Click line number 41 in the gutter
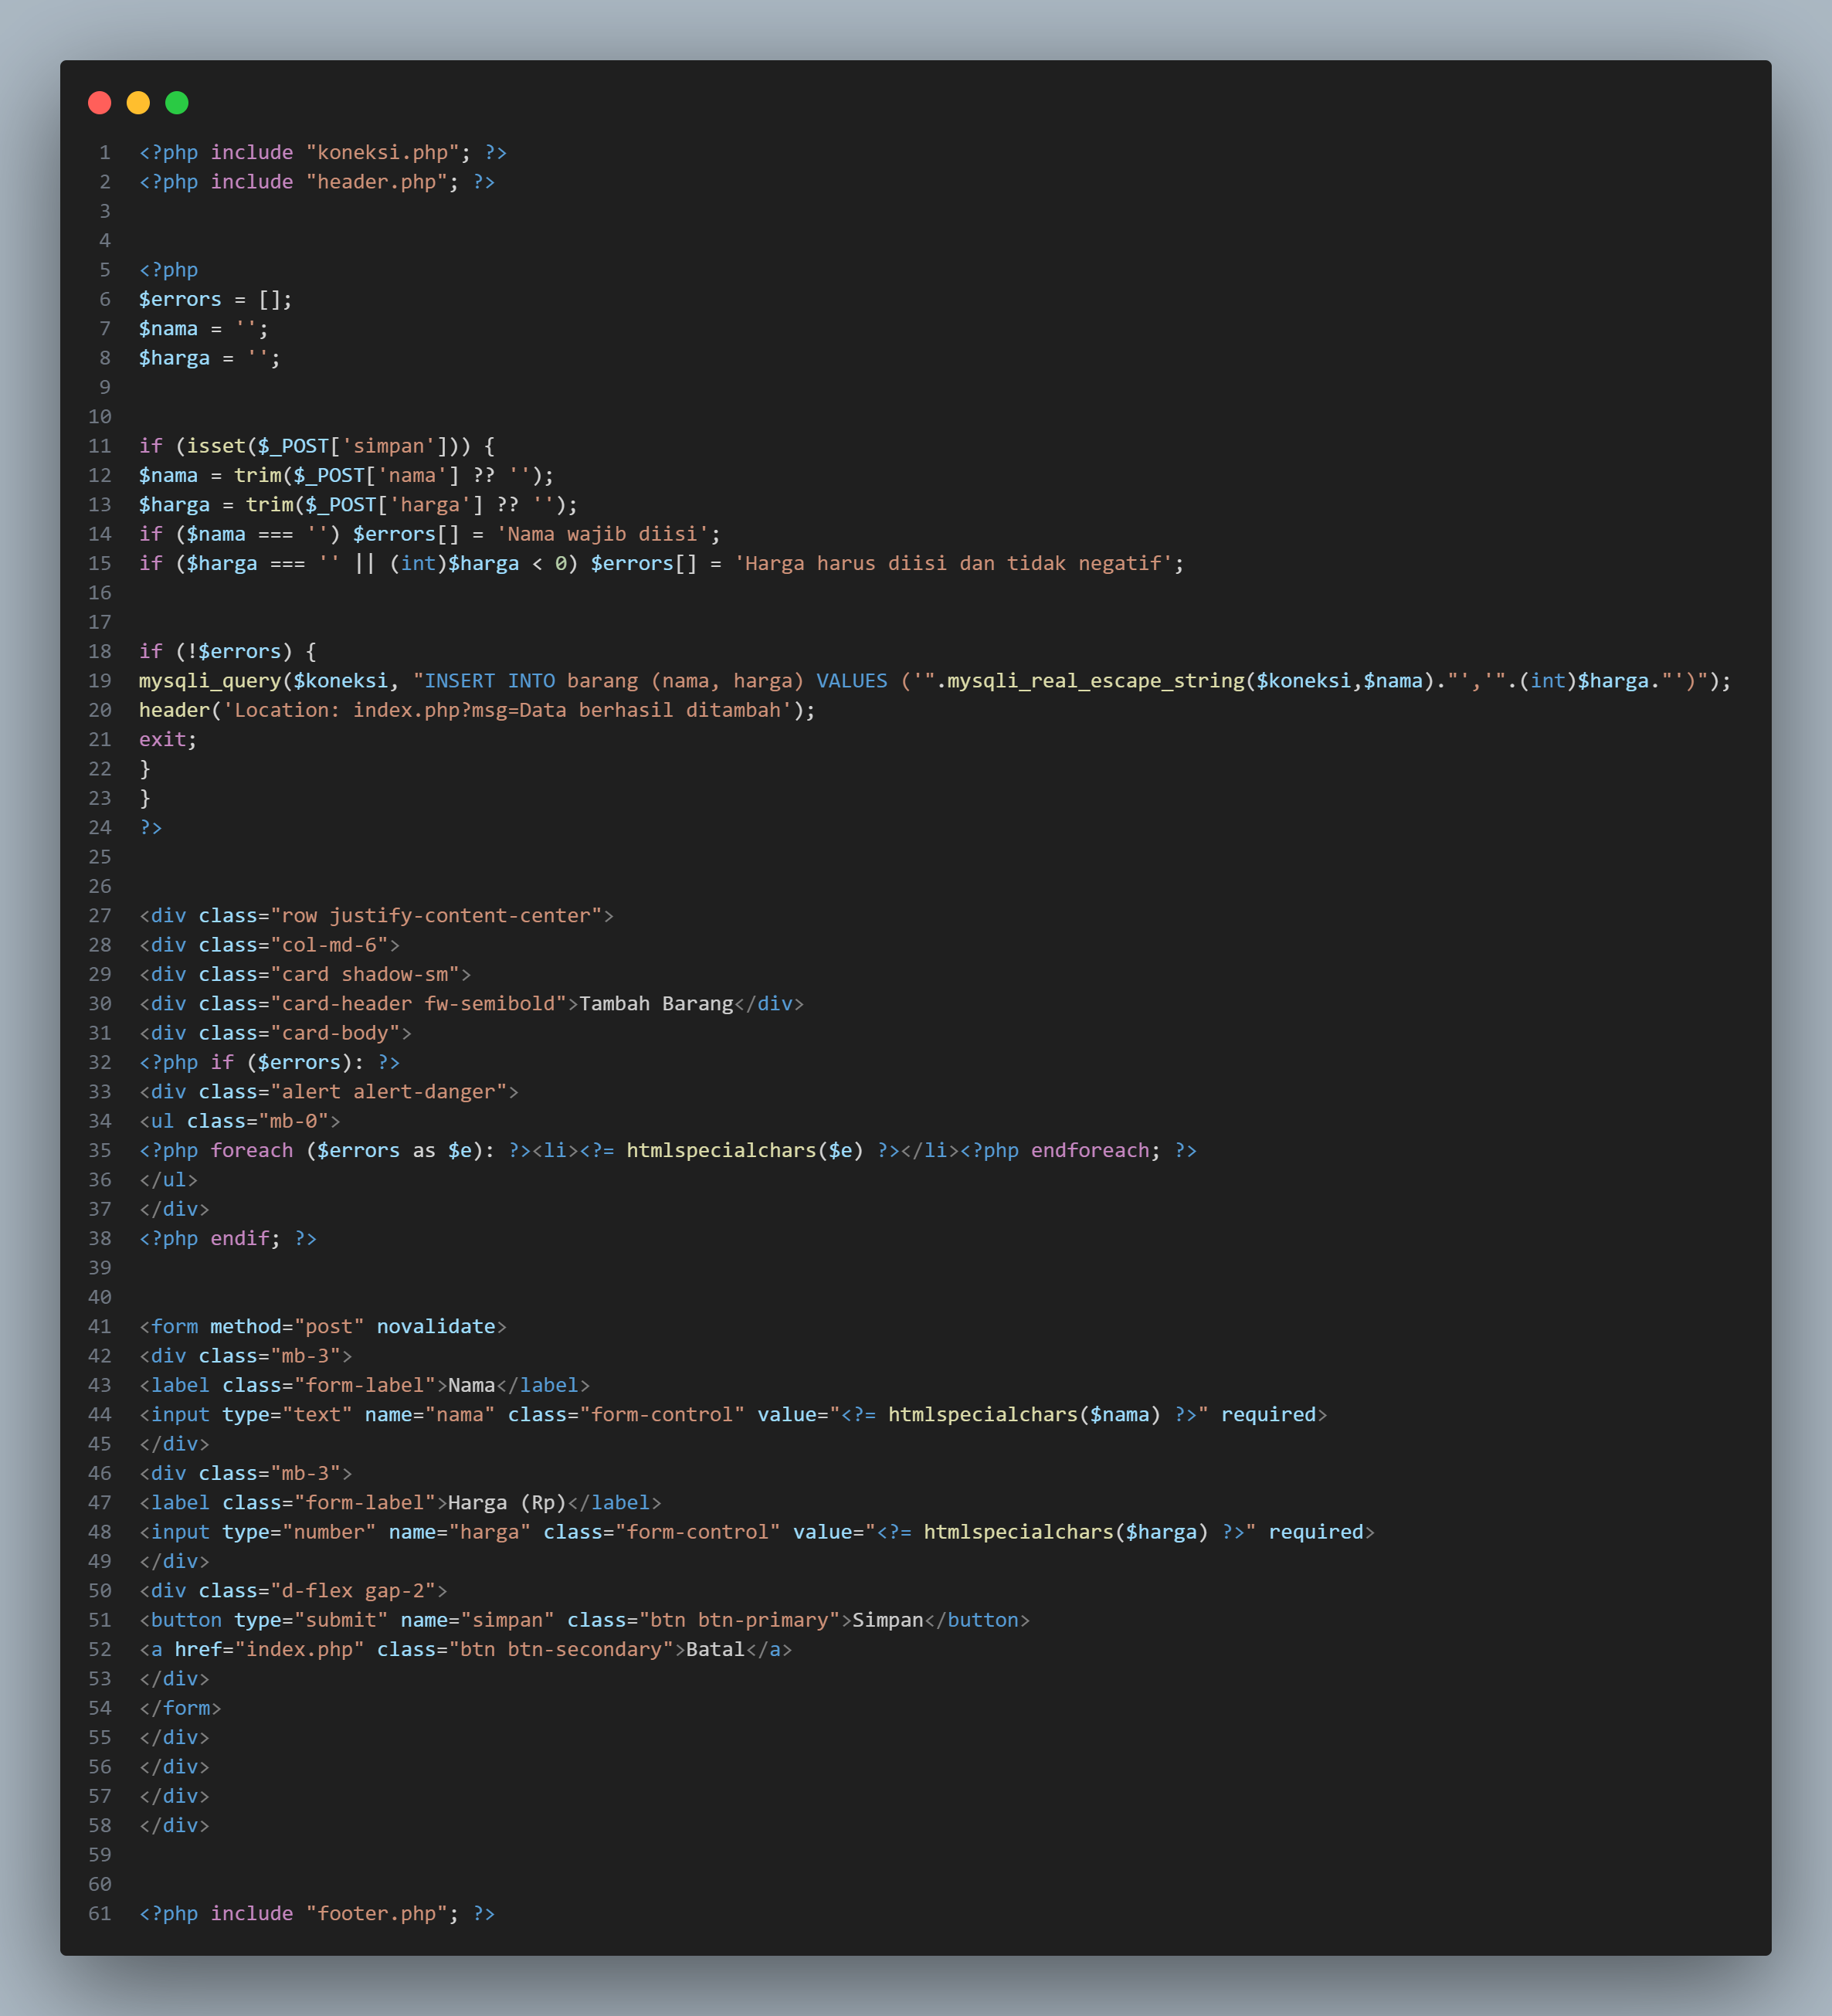Screen dimensions: 1832x2016 (x=100, y=1326)
